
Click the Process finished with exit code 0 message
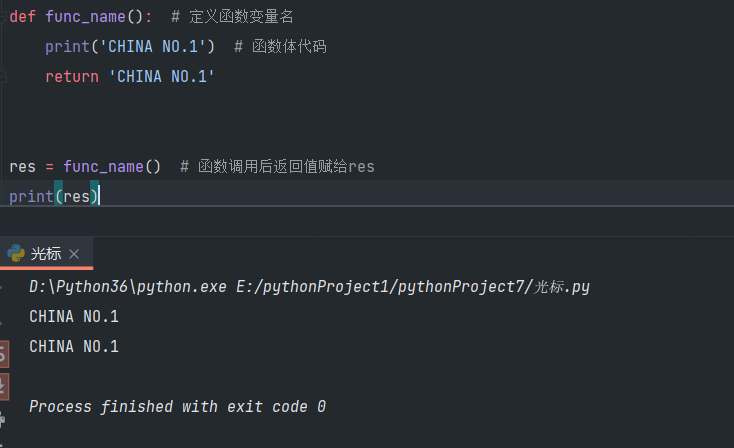[x=177, y=407]
